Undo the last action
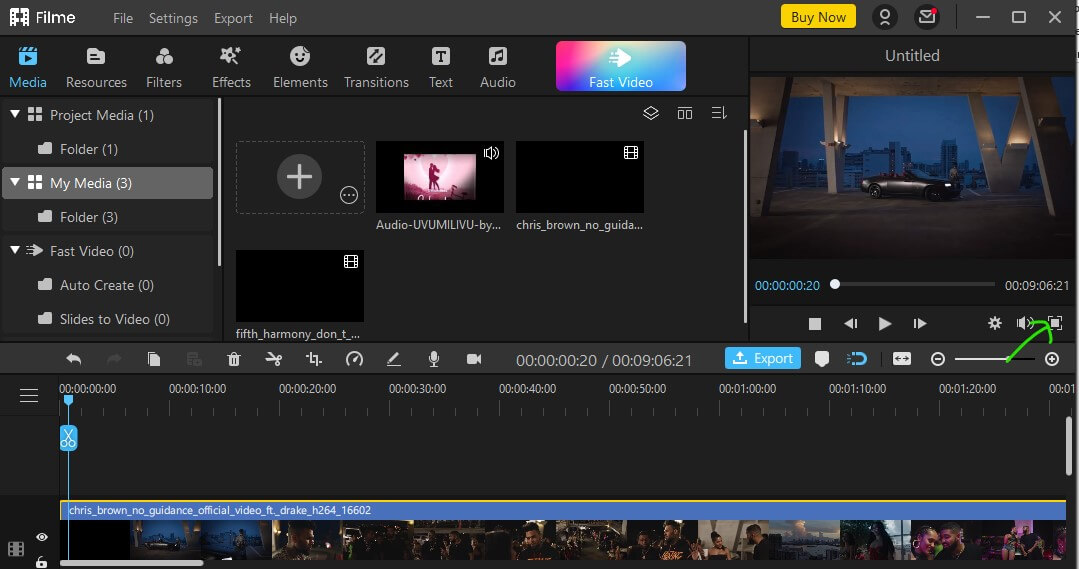 pos(74,358)
